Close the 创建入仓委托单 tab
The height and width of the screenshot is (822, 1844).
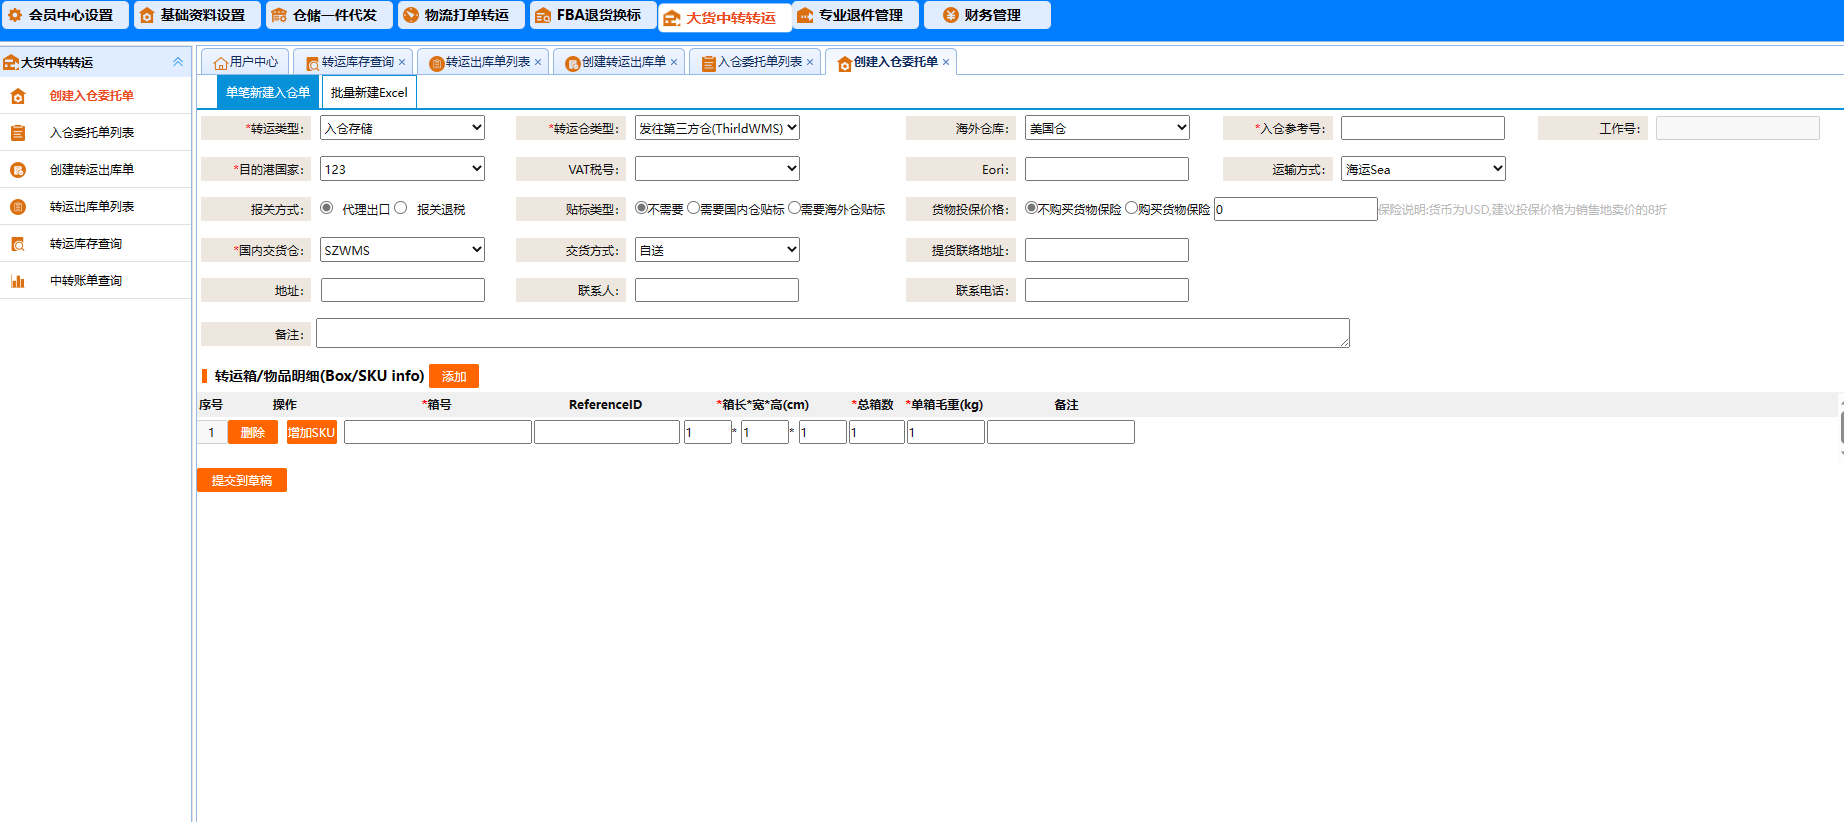946,62
